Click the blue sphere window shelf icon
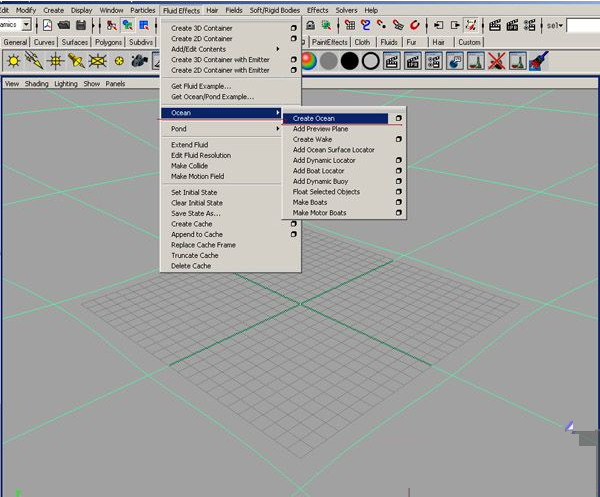The width and height of the screenshot is (600, 497). (x=454, y=61)
